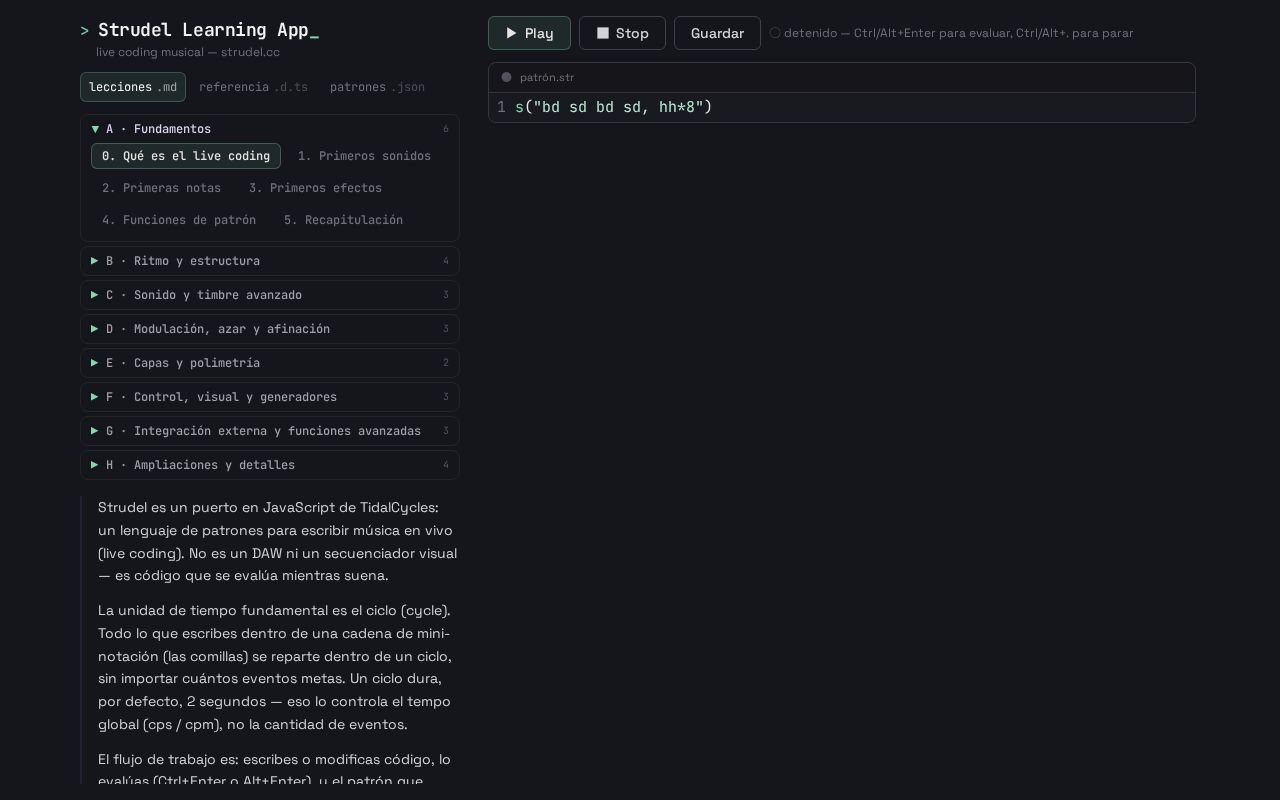Open the patrones .json tab
Viewport: 1280px width, 800px height.
click(x=377, y=87)
